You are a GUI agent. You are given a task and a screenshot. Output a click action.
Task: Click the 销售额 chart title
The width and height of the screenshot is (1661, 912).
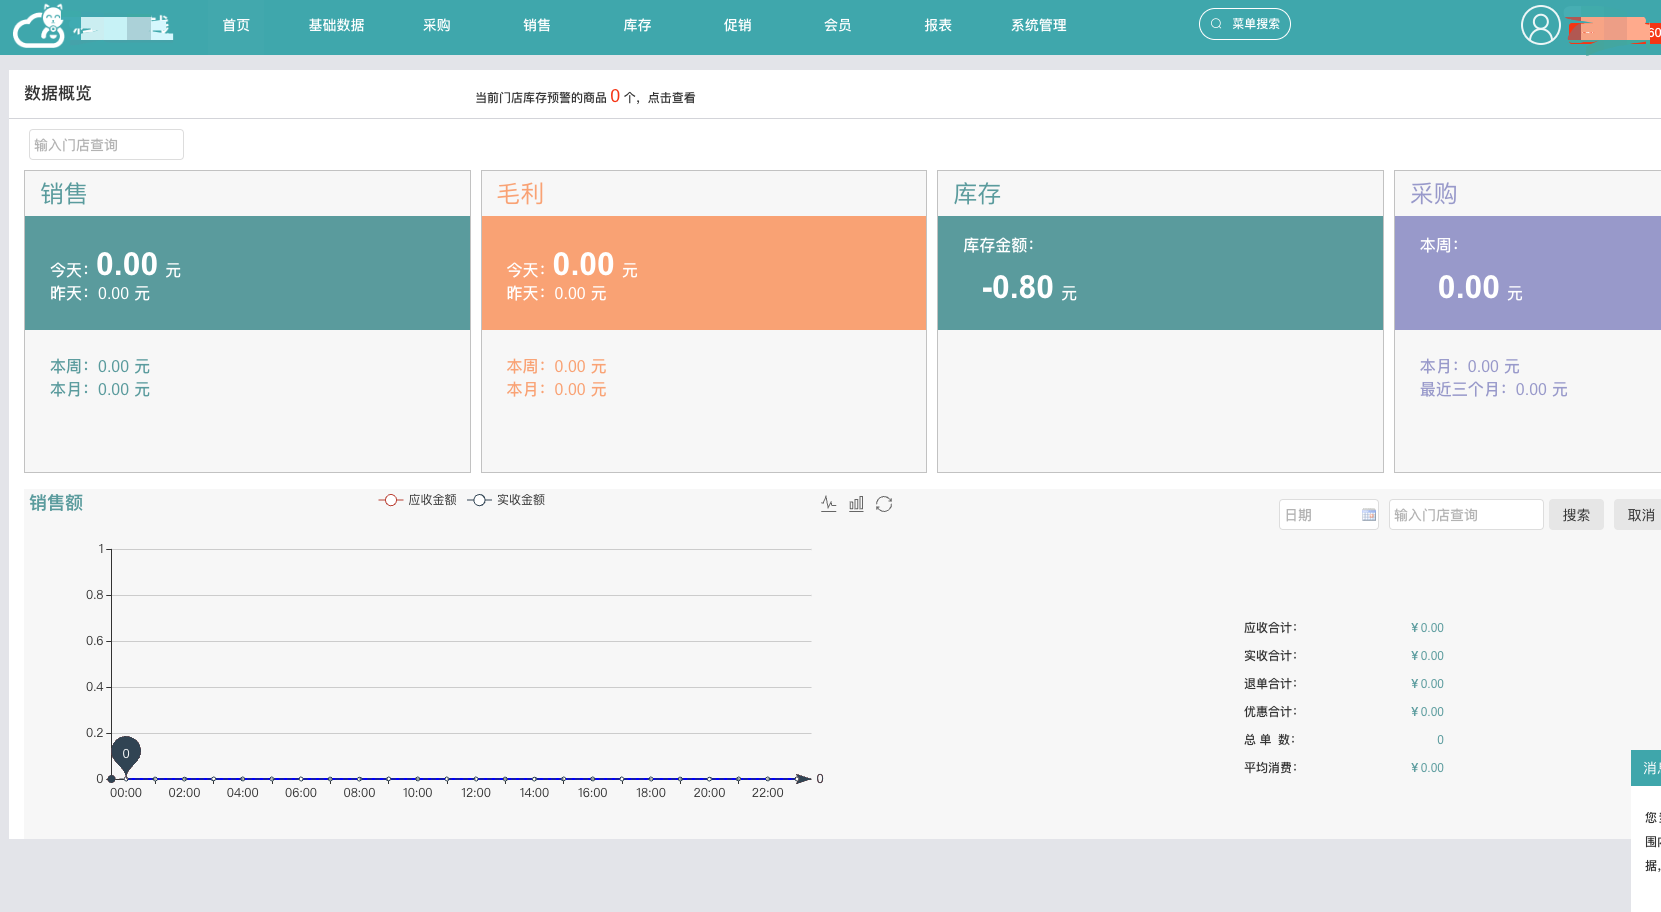click(56, 503)
